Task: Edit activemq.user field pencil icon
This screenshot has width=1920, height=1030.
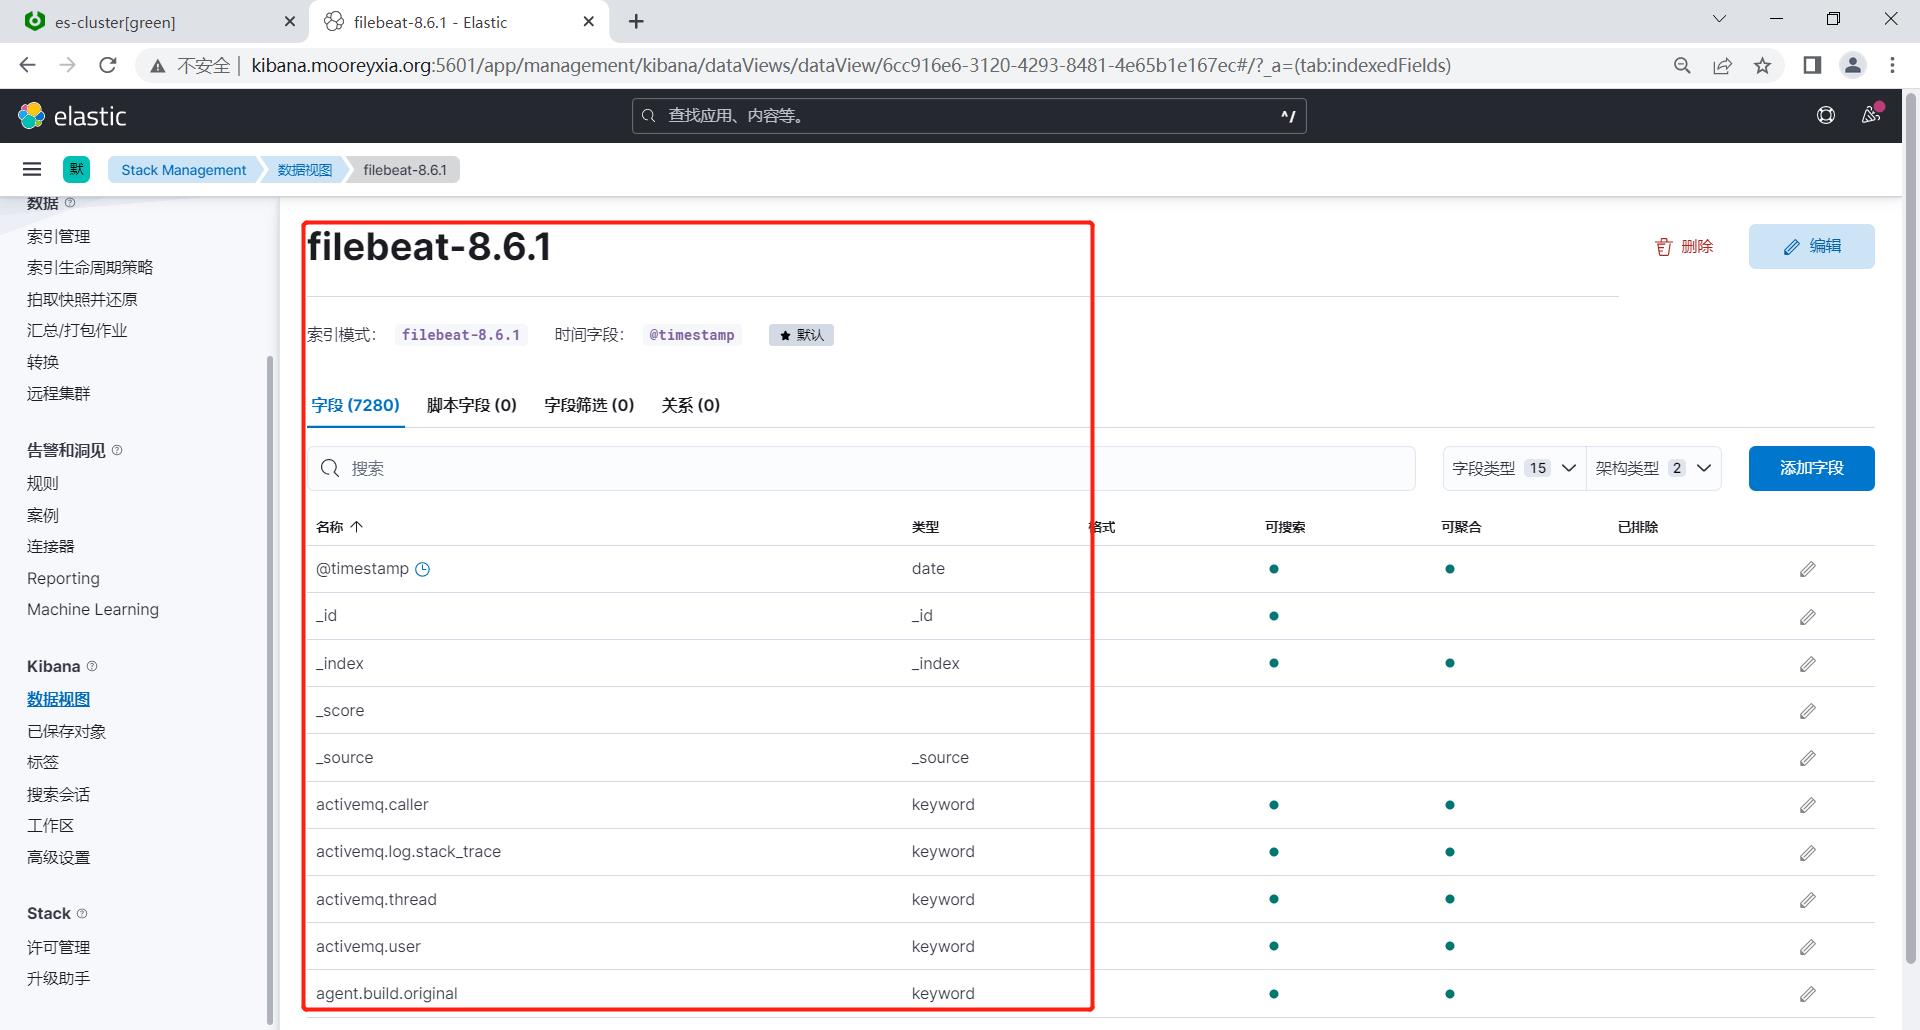Action: [x=1807, y=947]
